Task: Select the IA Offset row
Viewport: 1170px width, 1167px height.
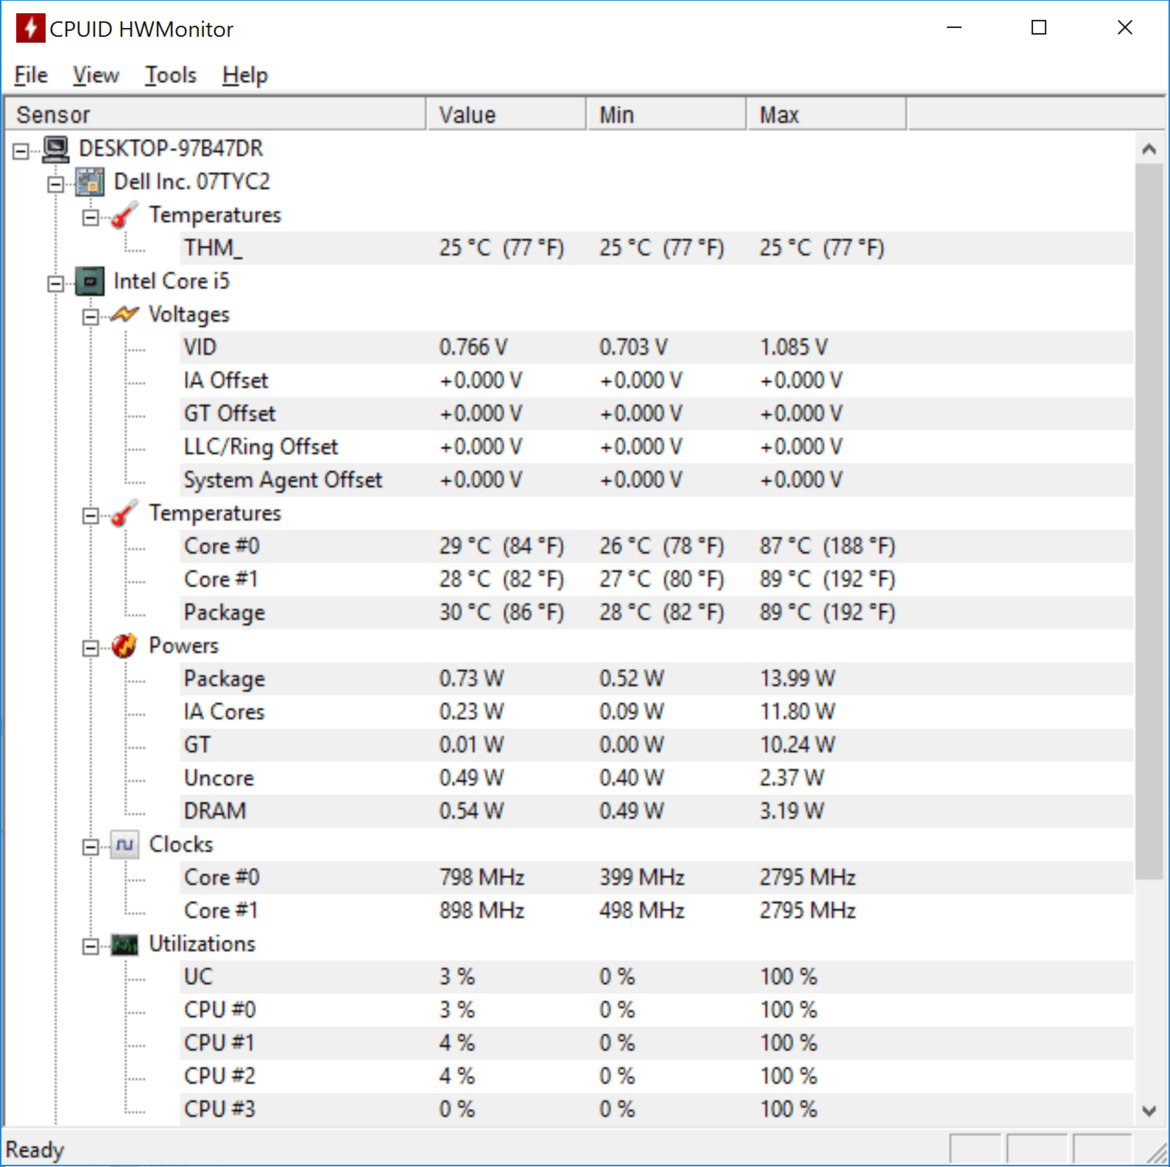Action: [x=657, y=381]
